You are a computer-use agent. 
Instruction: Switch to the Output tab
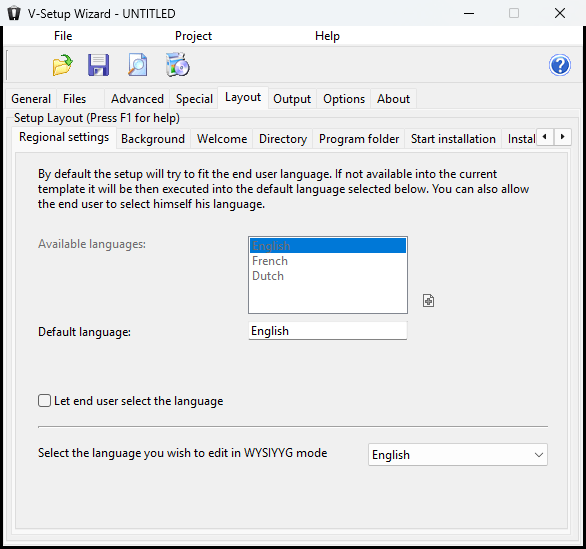pos(292,99)
